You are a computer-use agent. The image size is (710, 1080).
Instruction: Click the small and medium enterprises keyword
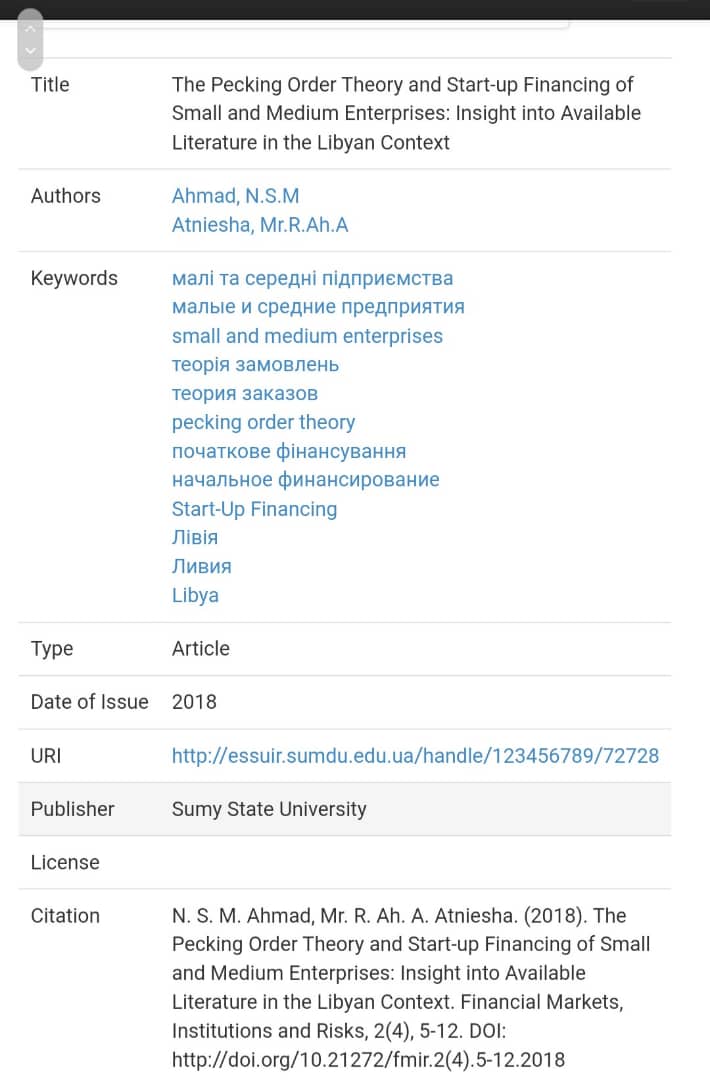(x=307, y=336)
